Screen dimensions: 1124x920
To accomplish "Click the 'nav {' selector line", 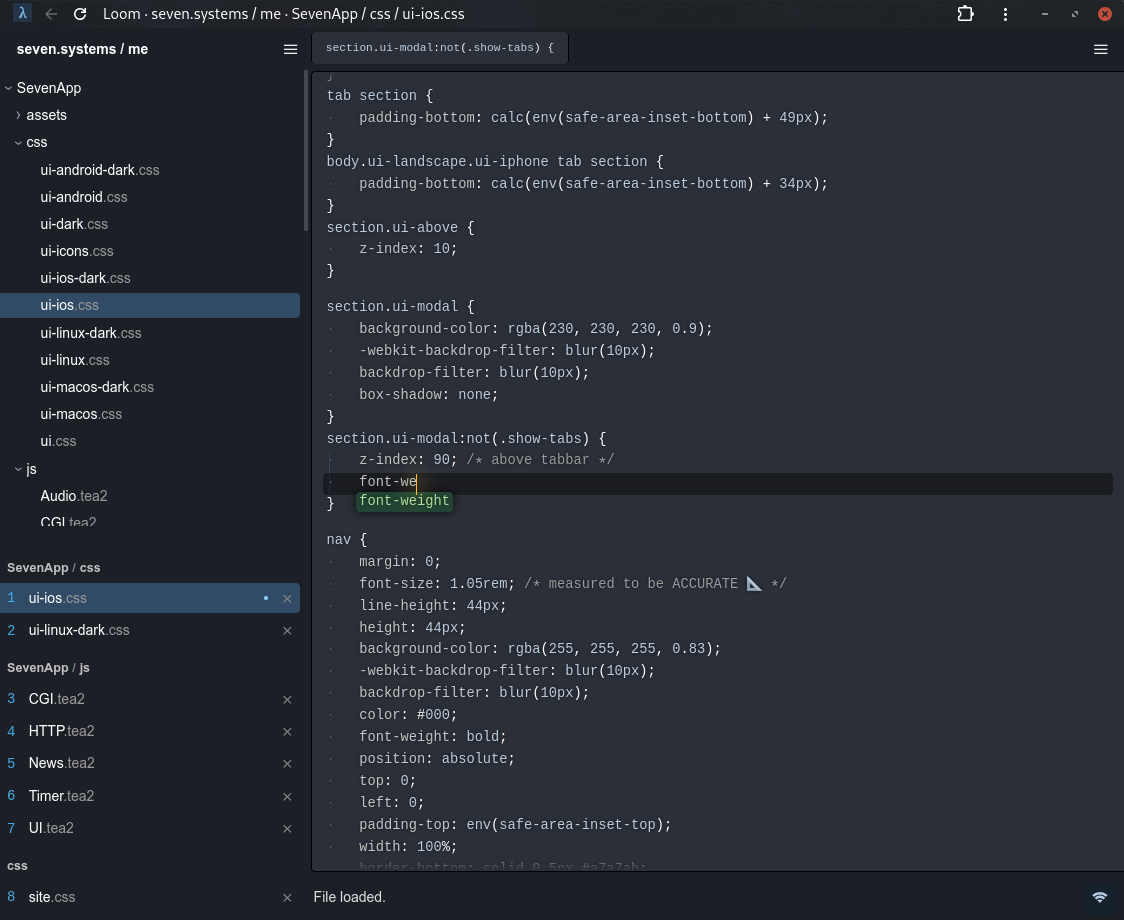I will (x=347, y=540).
